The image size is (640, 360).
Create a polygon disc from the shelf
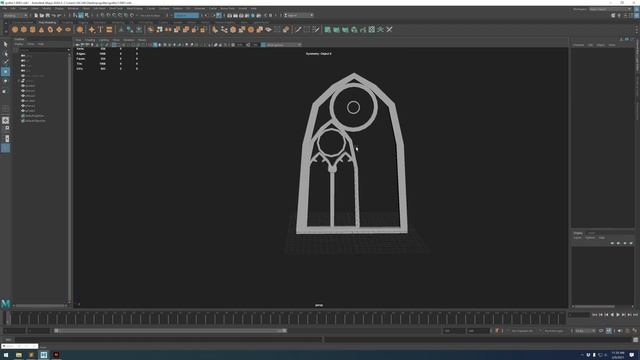coord(68,29)
